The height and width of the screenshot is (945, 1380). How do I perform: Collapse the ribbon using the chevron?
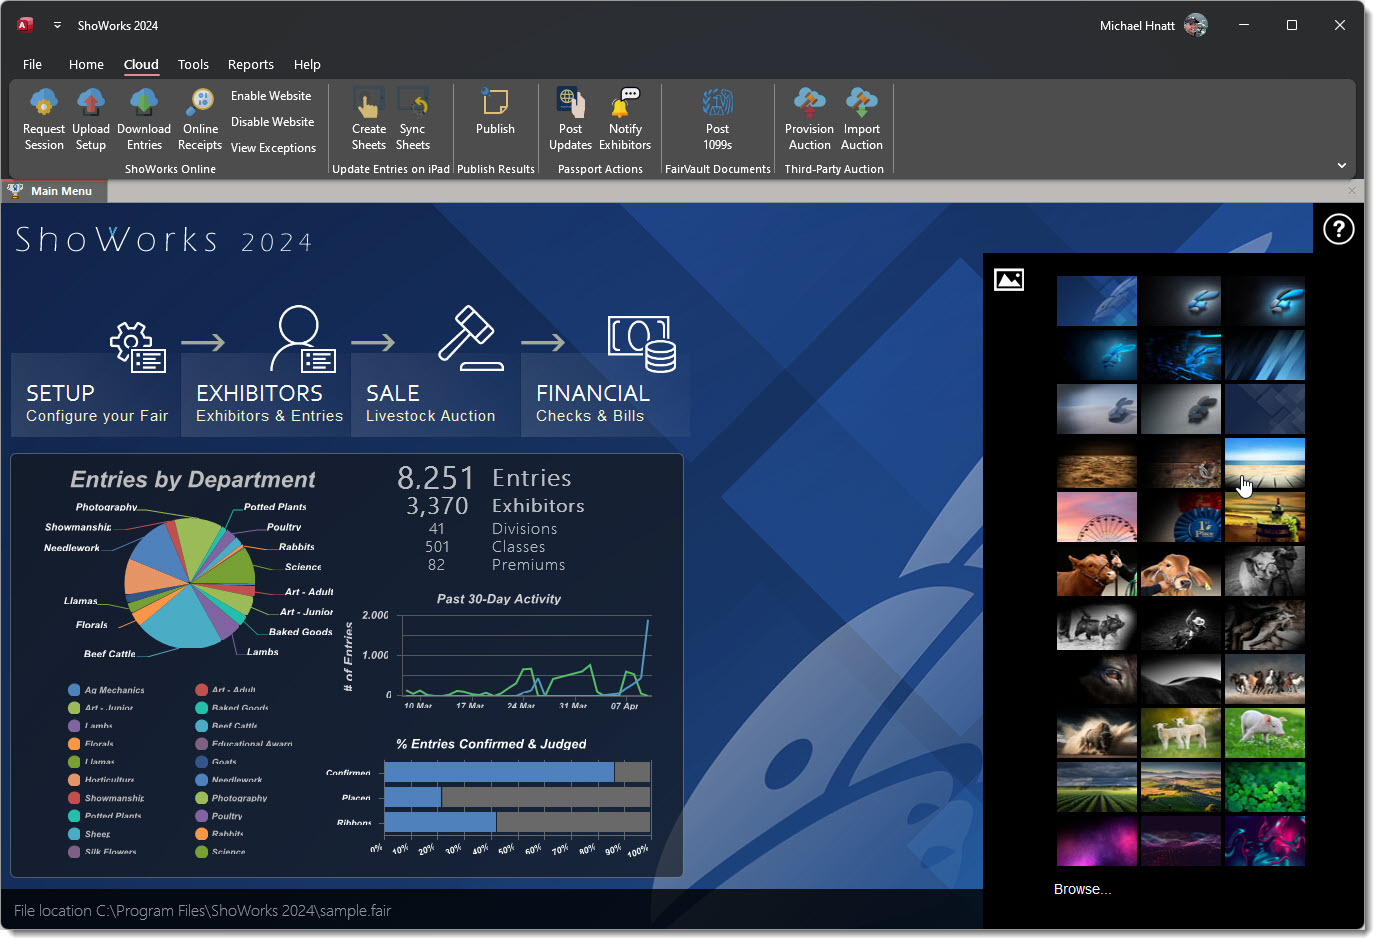[1342, 166]
